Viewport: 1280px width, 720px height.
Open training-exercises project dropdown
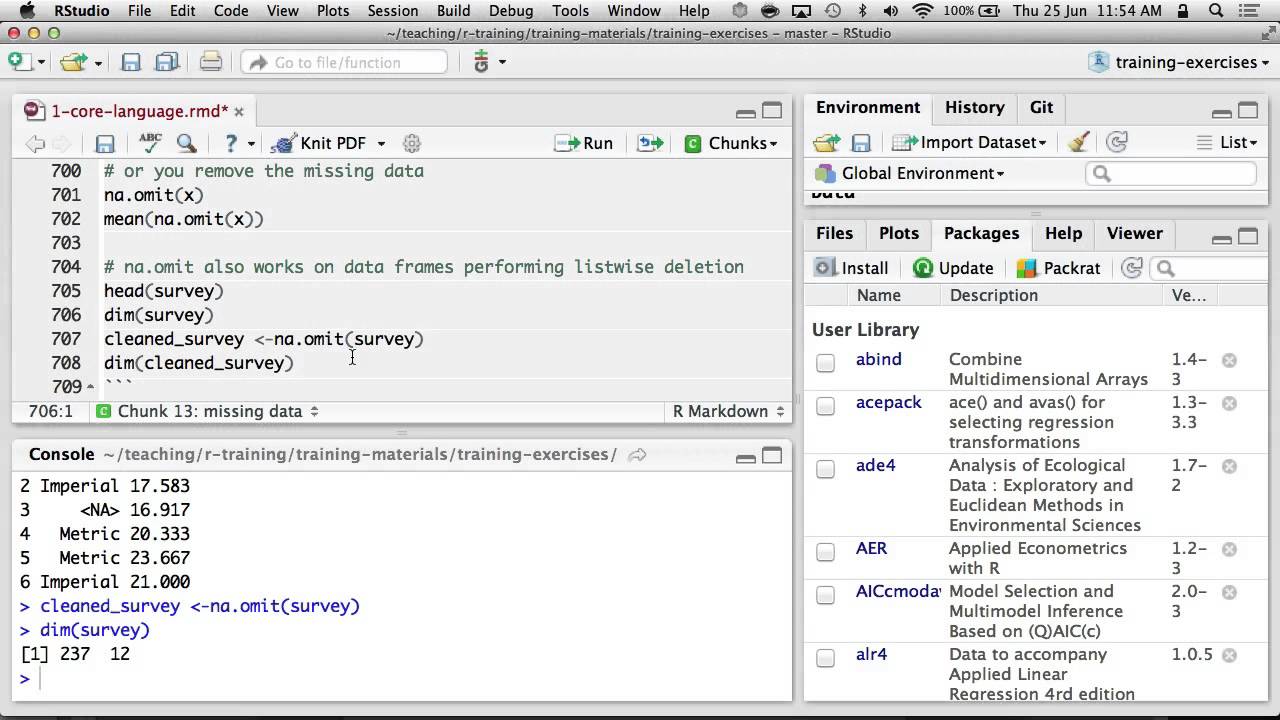(x=1177, y=62)
